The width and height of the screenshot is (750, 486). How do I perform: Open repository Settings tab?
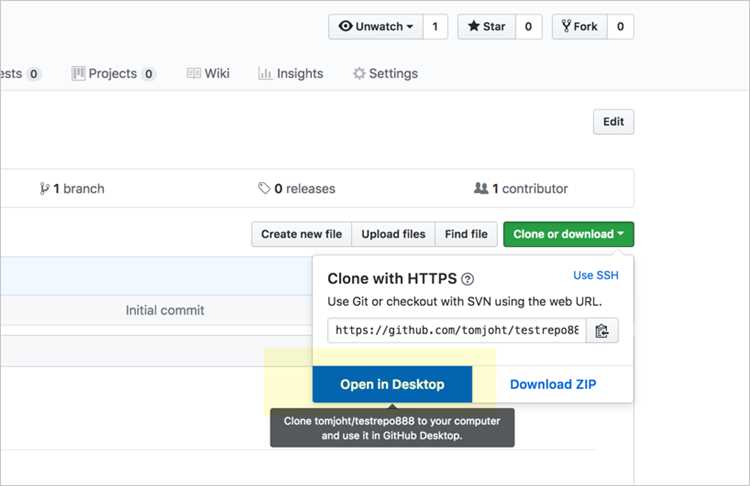point(386,73)
